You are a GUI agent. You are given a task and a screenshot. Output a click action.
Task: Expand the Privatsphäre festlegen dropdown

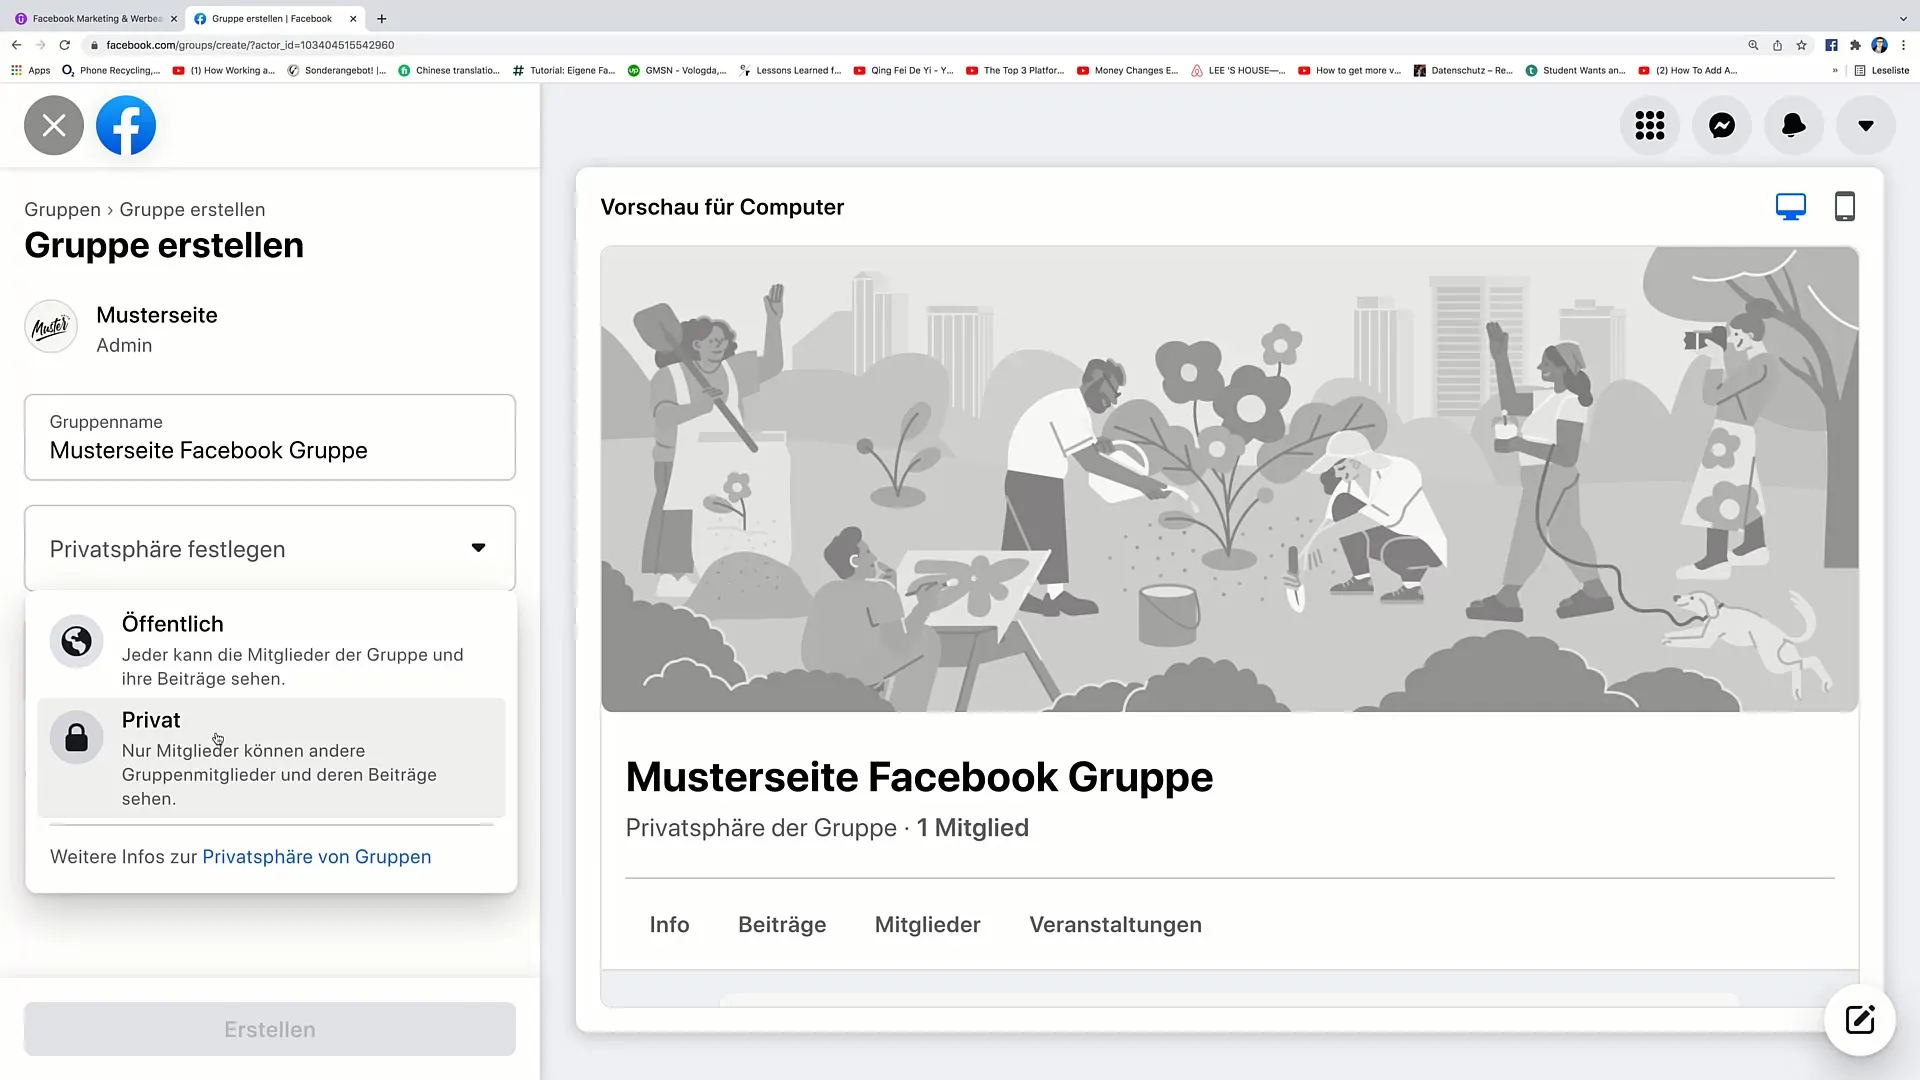270,549
